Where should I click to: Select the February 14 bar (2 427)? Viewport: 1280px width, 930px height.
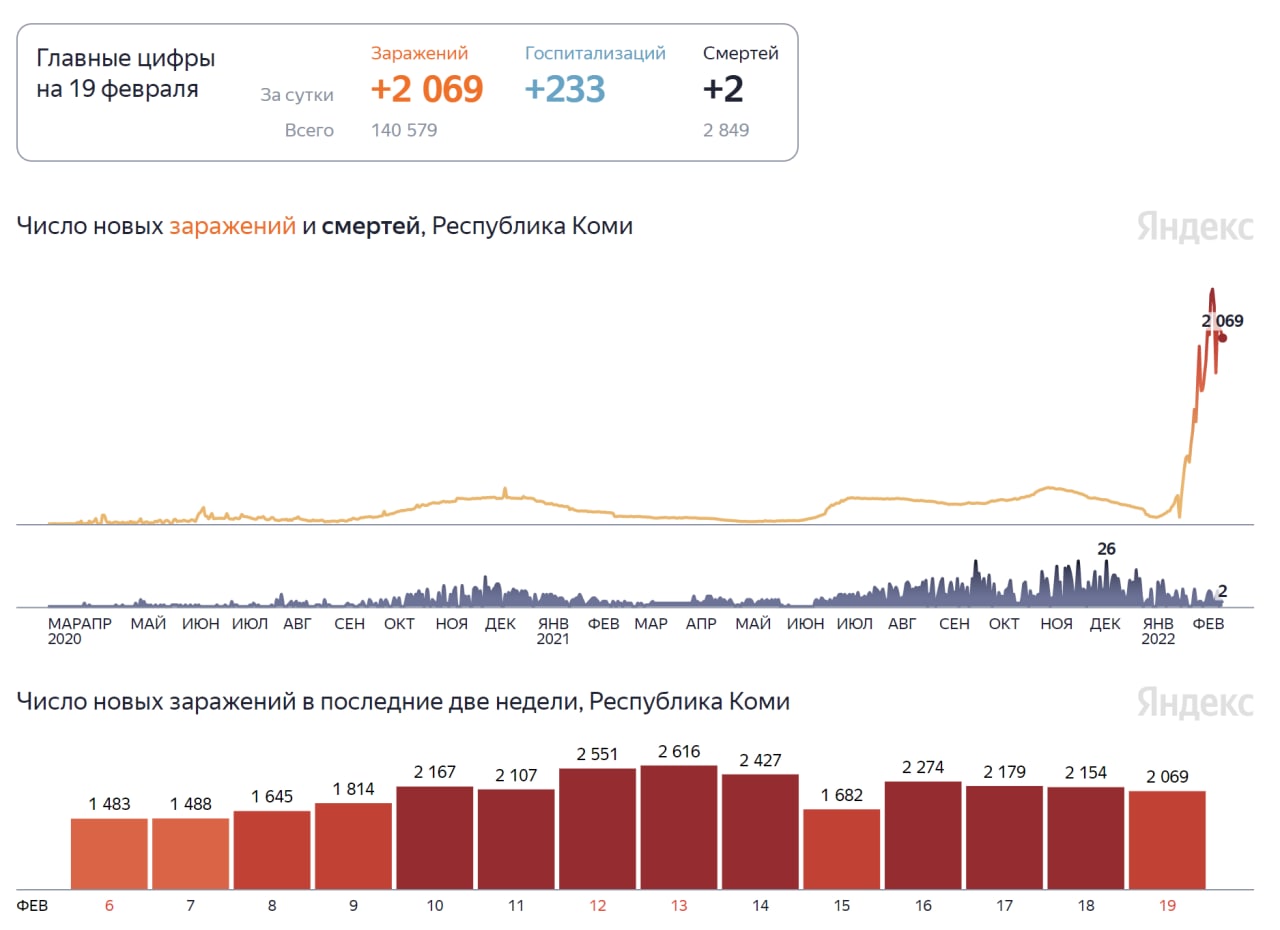(x=760, y=831)
